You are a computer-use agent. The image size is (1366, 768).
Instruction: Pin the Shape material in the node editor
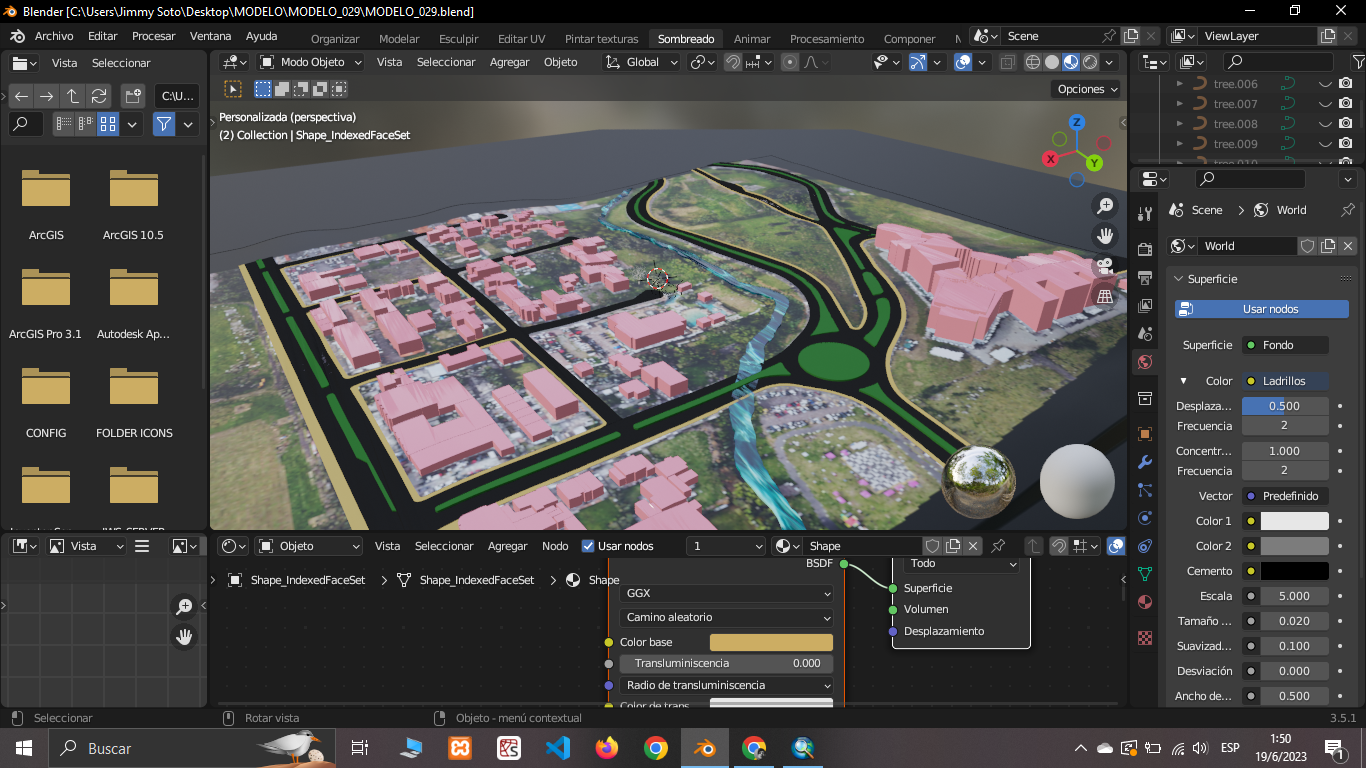pyautogui.click(x=997, y=546)
